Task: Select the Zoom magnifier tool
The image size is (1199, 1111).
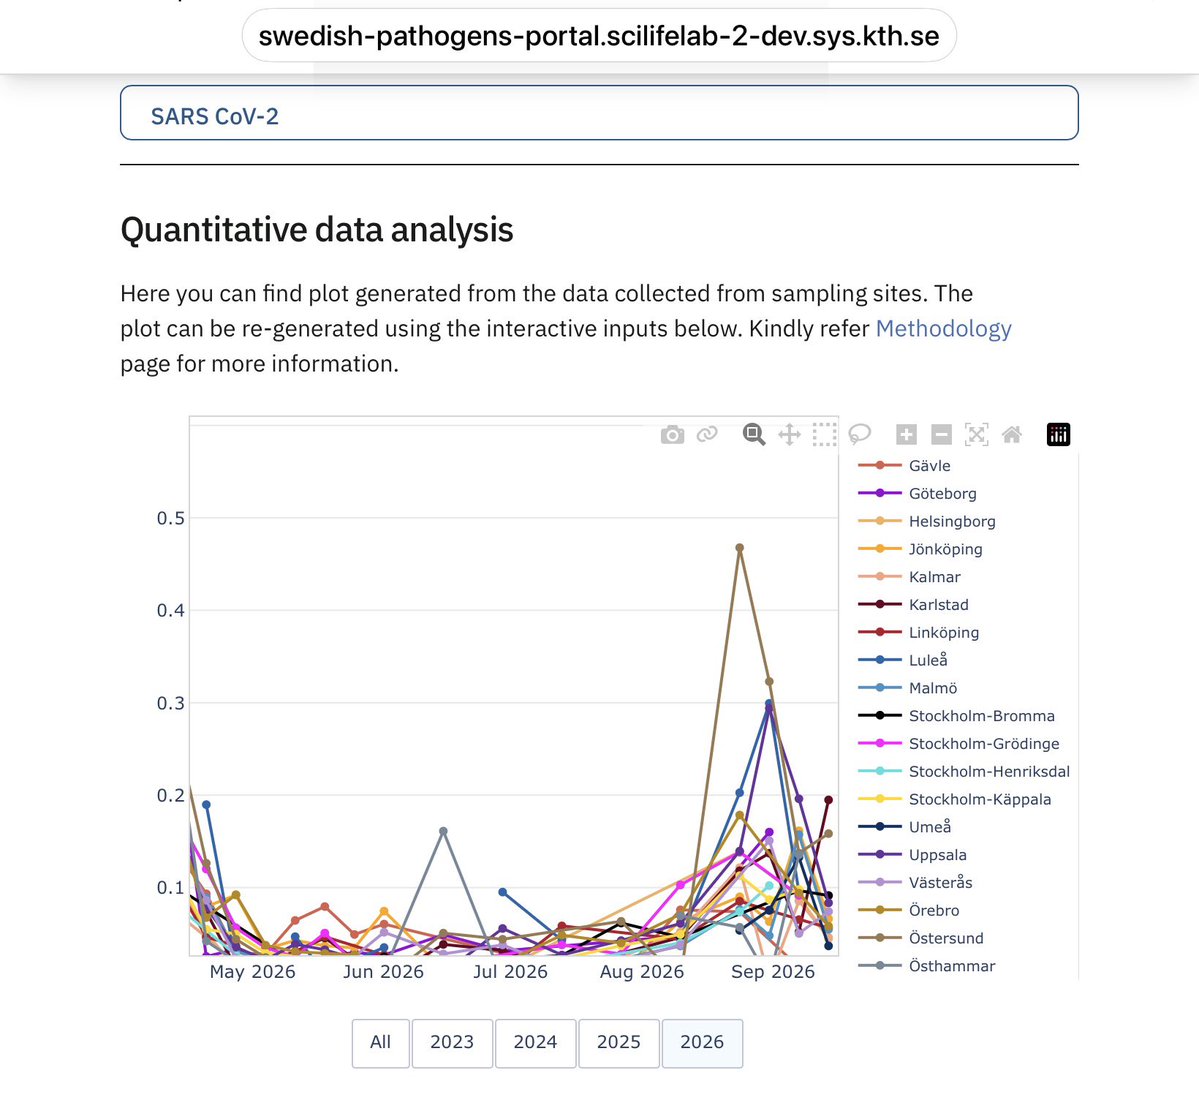Action: pyautogui.click(x=754, y=434)
